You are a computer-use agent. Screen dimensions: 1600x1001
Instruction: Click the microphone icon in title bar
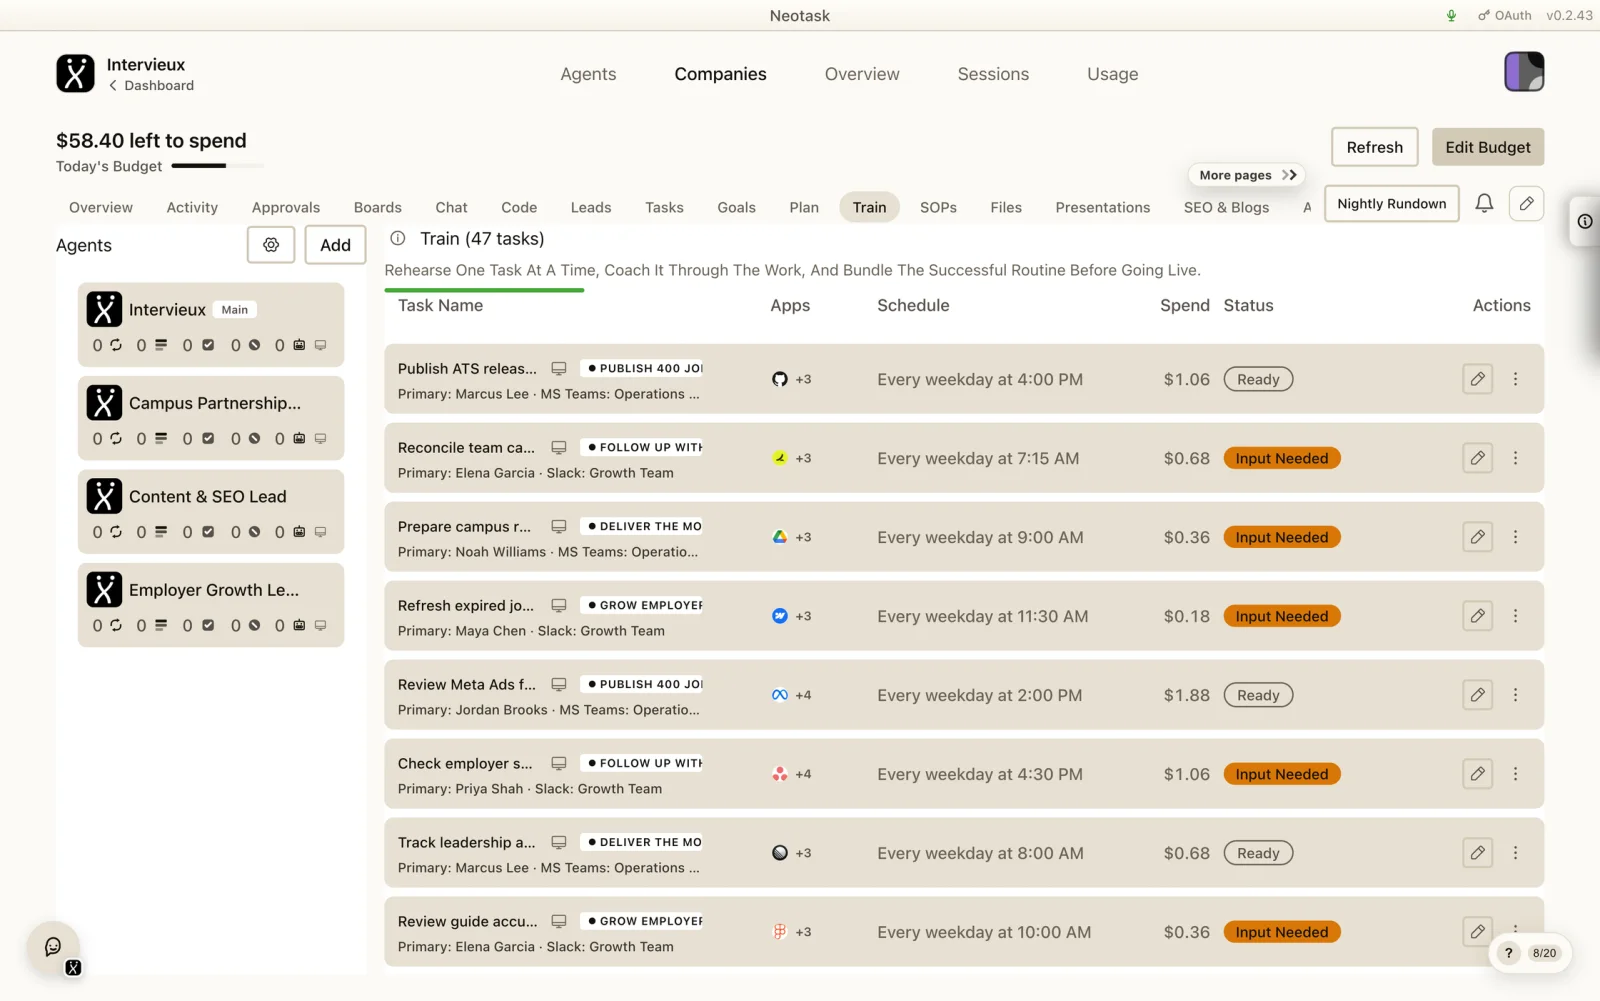1451,15
